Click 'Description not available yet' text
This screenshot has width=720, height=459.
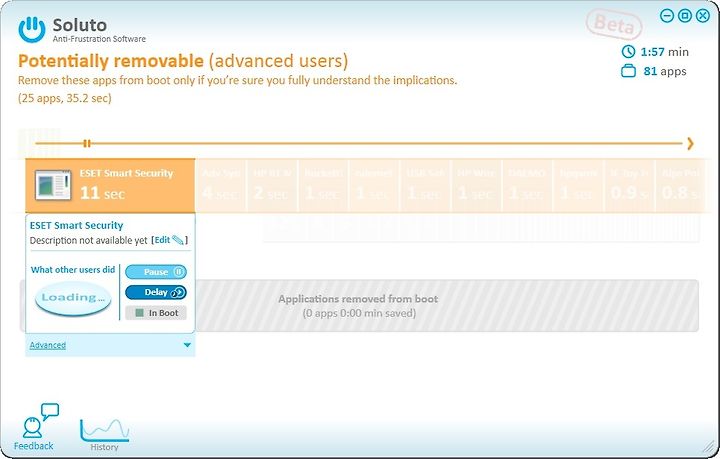click(x=89, y=241)
